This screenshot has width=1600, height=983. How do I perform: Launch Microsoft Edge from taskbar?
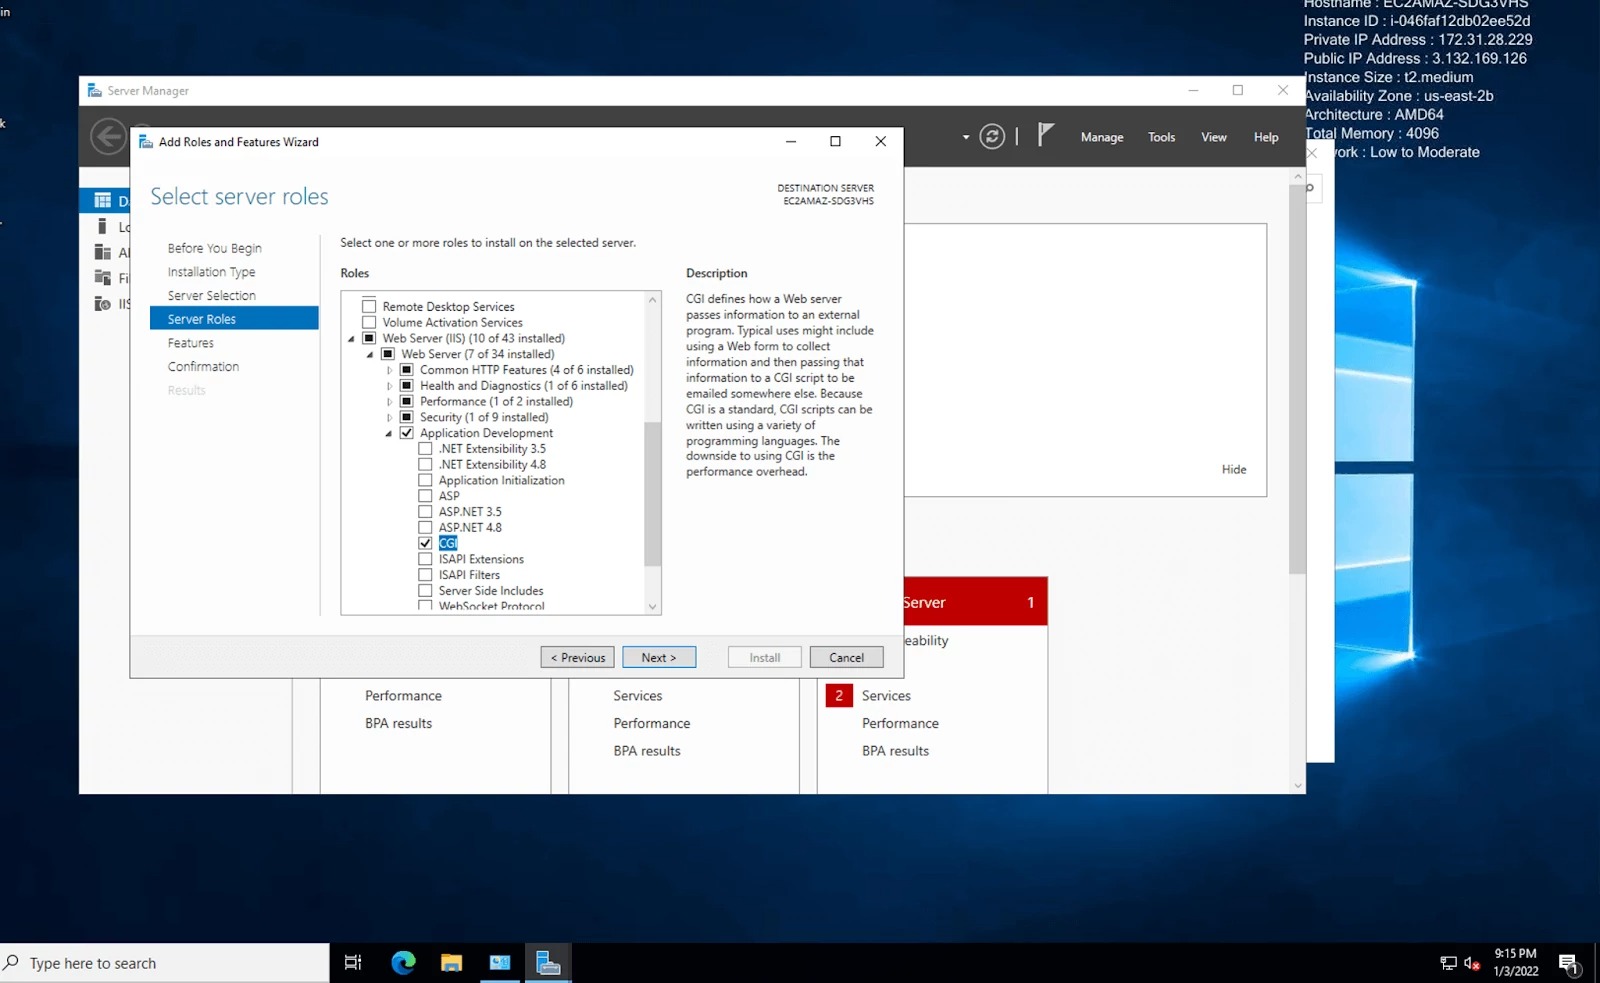403,963
